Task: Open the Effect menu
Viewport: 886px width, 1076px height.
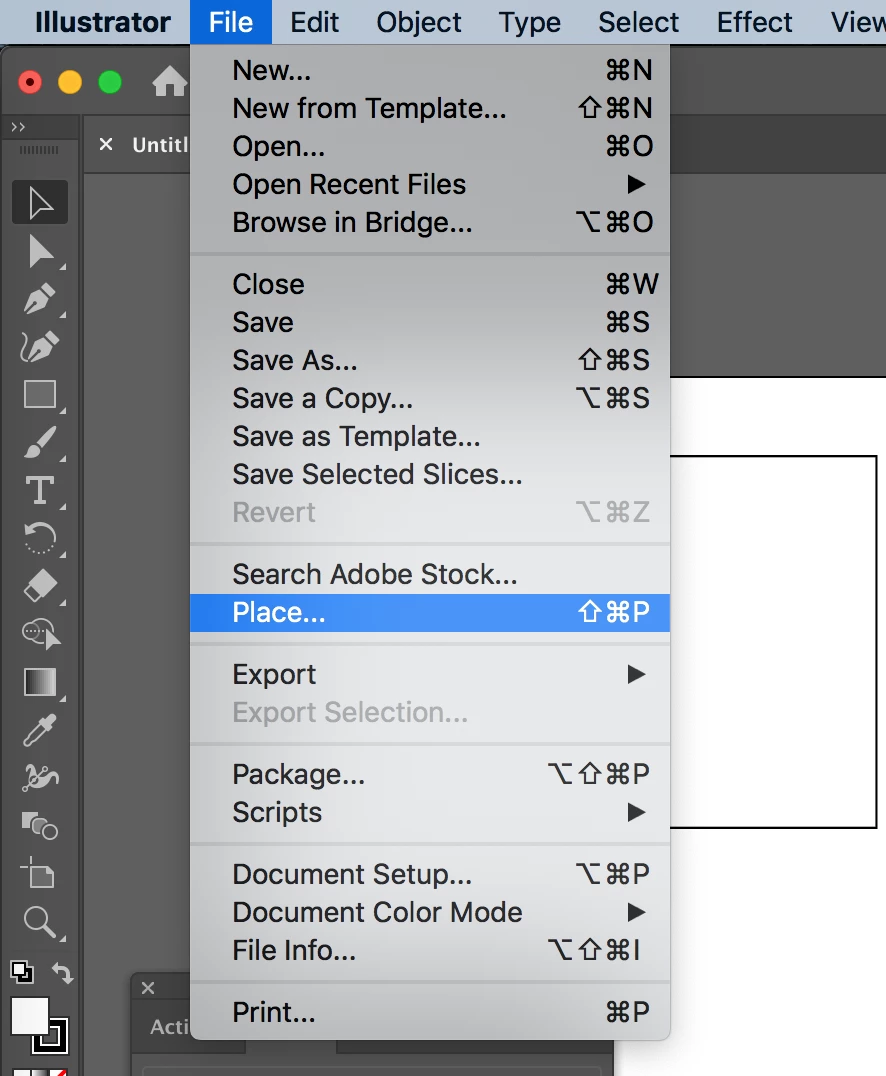Action: point(754,23)
